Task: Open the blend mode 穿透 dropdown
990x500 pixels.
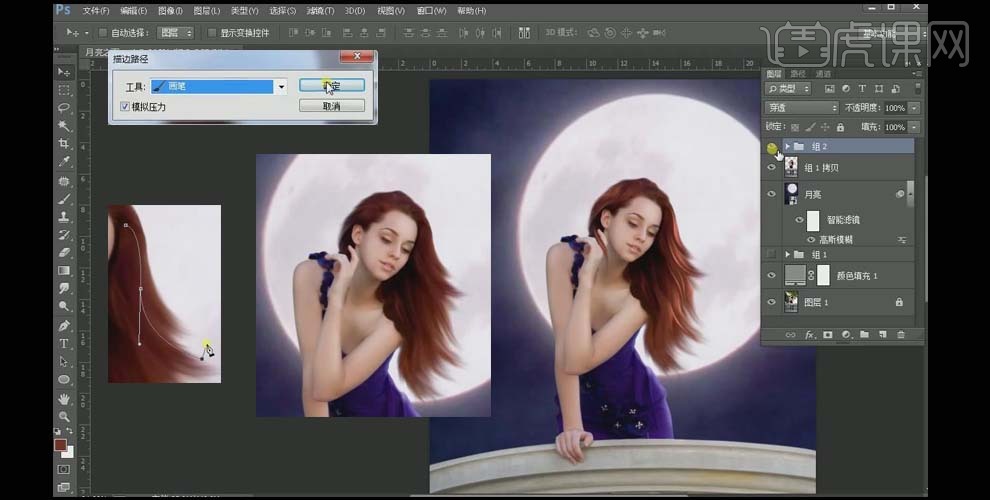Action: [801, 108]
